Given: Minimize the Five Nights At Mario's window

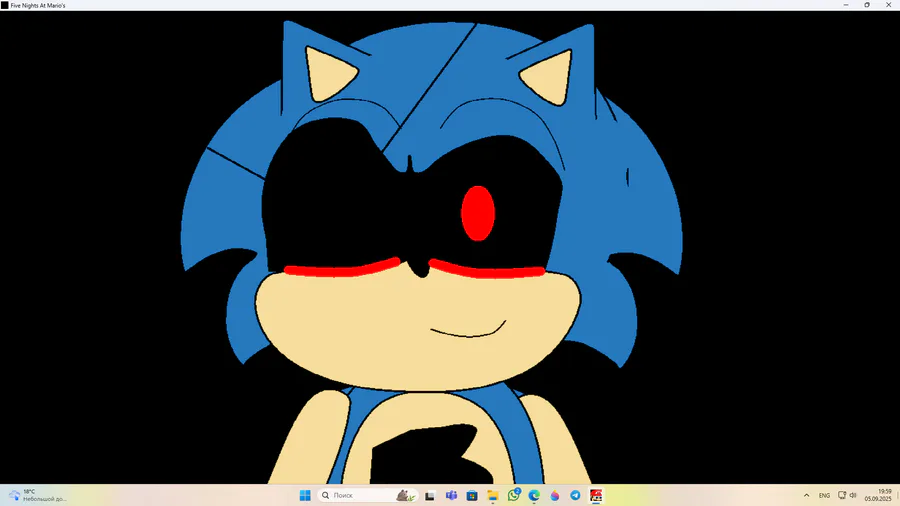Looking at the screenshot, I should (x=845, y=5).
